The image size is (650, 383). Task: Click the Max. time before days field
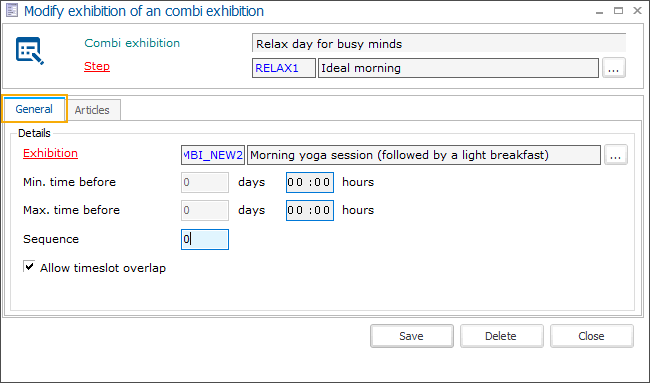pos(205,211)
